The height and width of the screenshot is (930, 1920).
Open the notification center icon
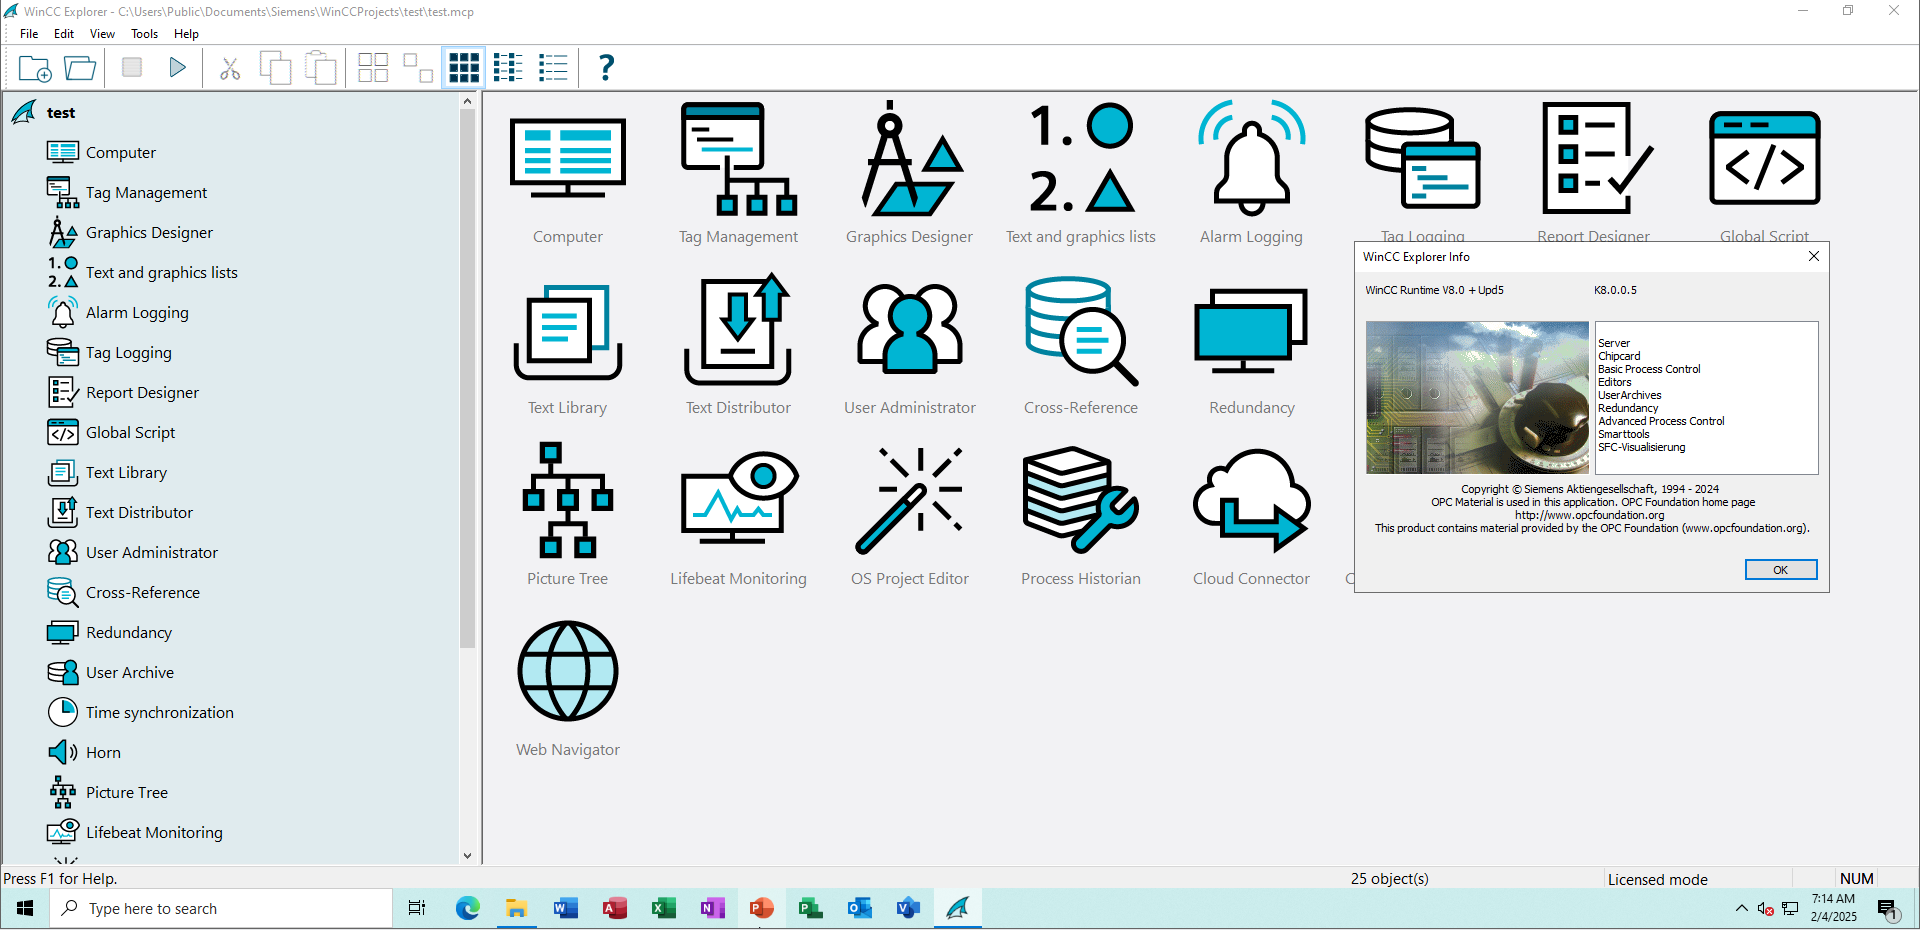[1887, 909]
